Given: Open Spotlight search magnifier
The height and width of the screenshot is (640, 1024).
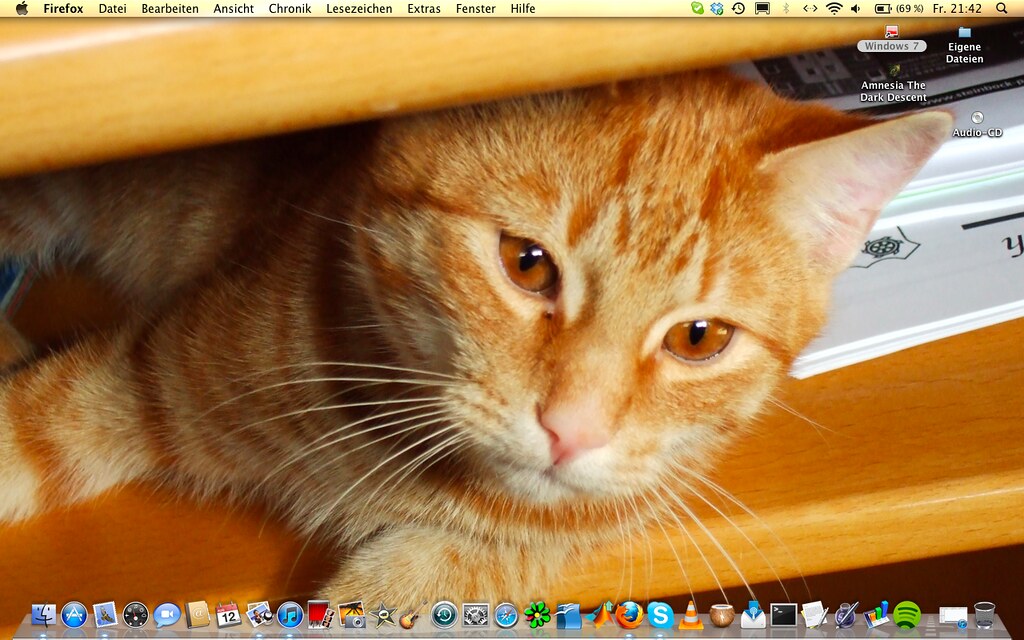Looking at the screenshot, I should point(1002,8).
